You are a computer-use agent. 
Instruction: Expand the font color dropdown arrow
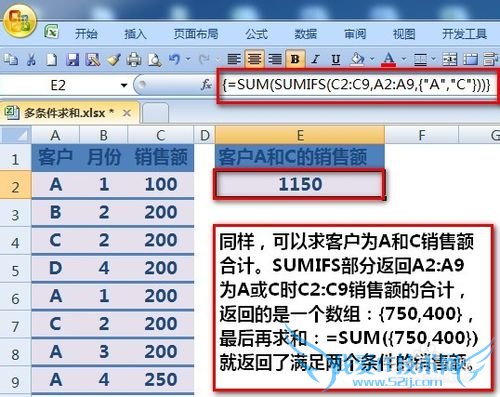tap(404, 59)
